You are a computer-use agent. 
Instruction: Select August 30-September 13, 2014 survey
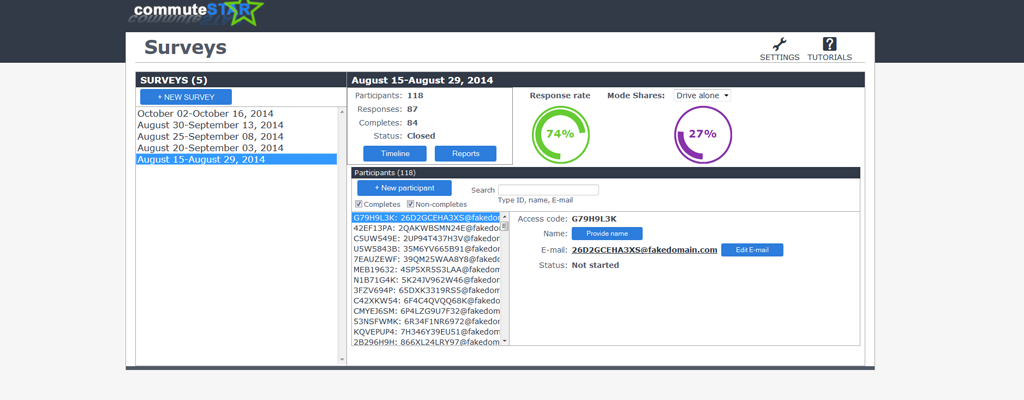pos(210,125)
